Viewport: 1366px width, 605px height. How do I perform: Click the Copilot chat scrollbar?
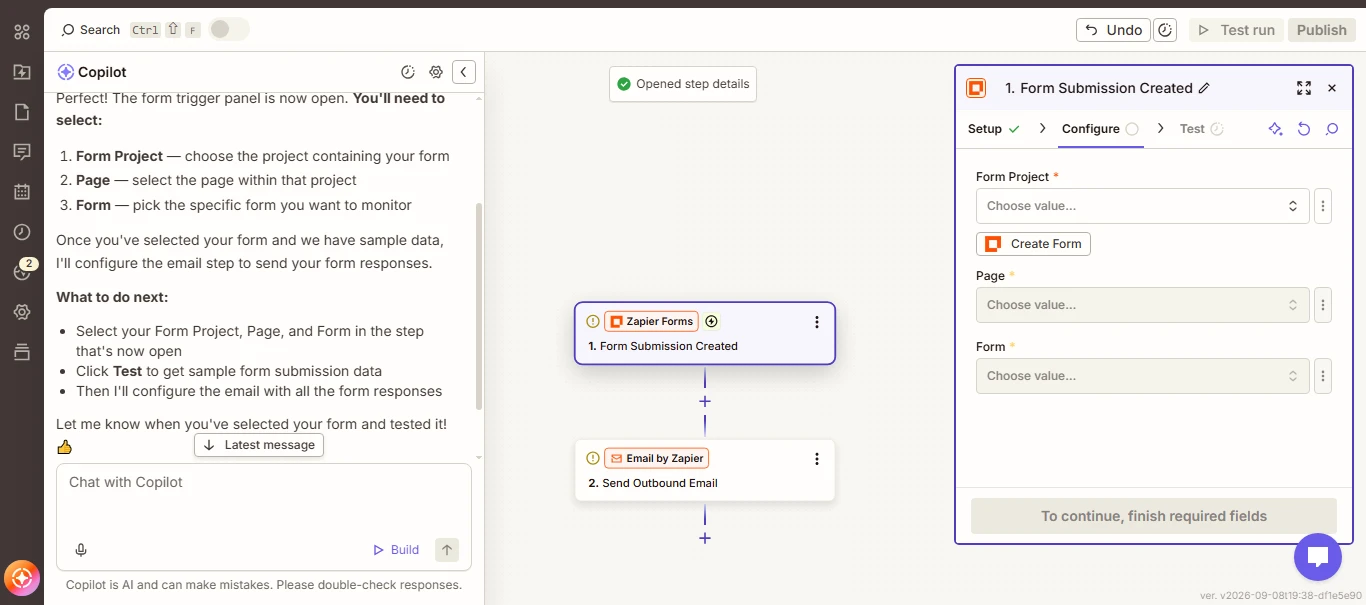click(479, 305)
